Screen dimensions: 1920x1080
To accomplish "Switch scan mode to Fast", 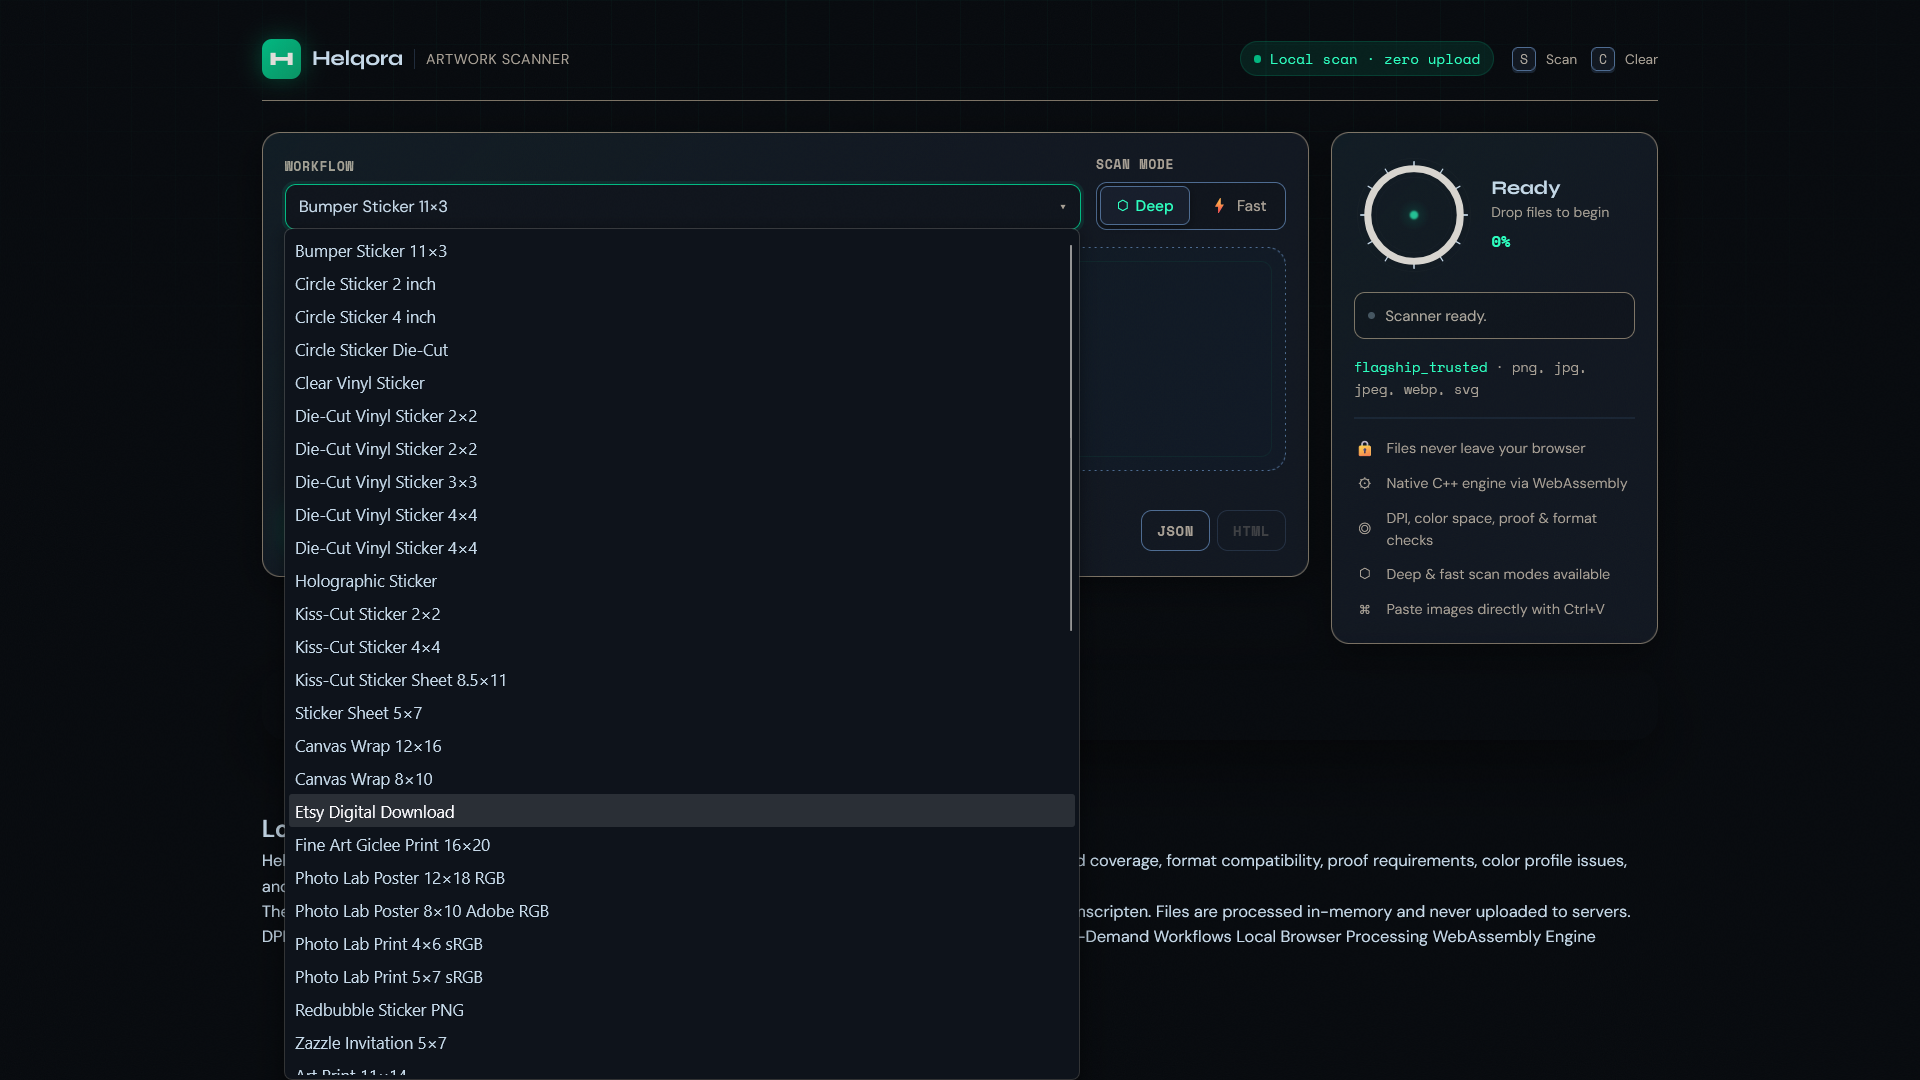I will click(x=1239, y=206).
